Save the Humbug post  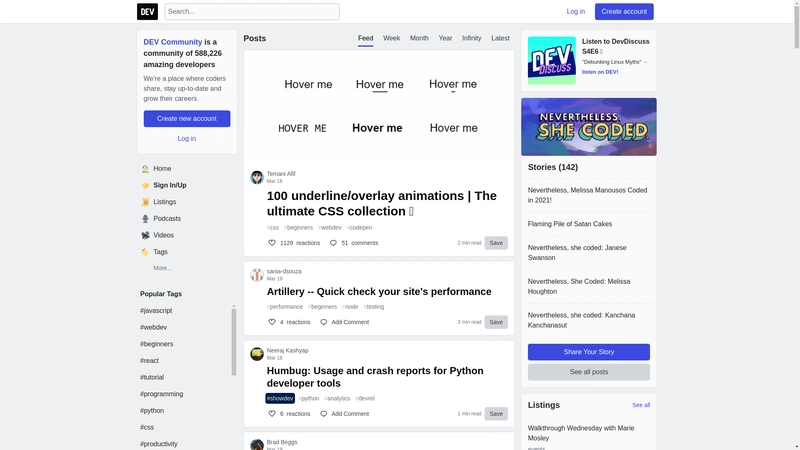click(x=496, y=414)
